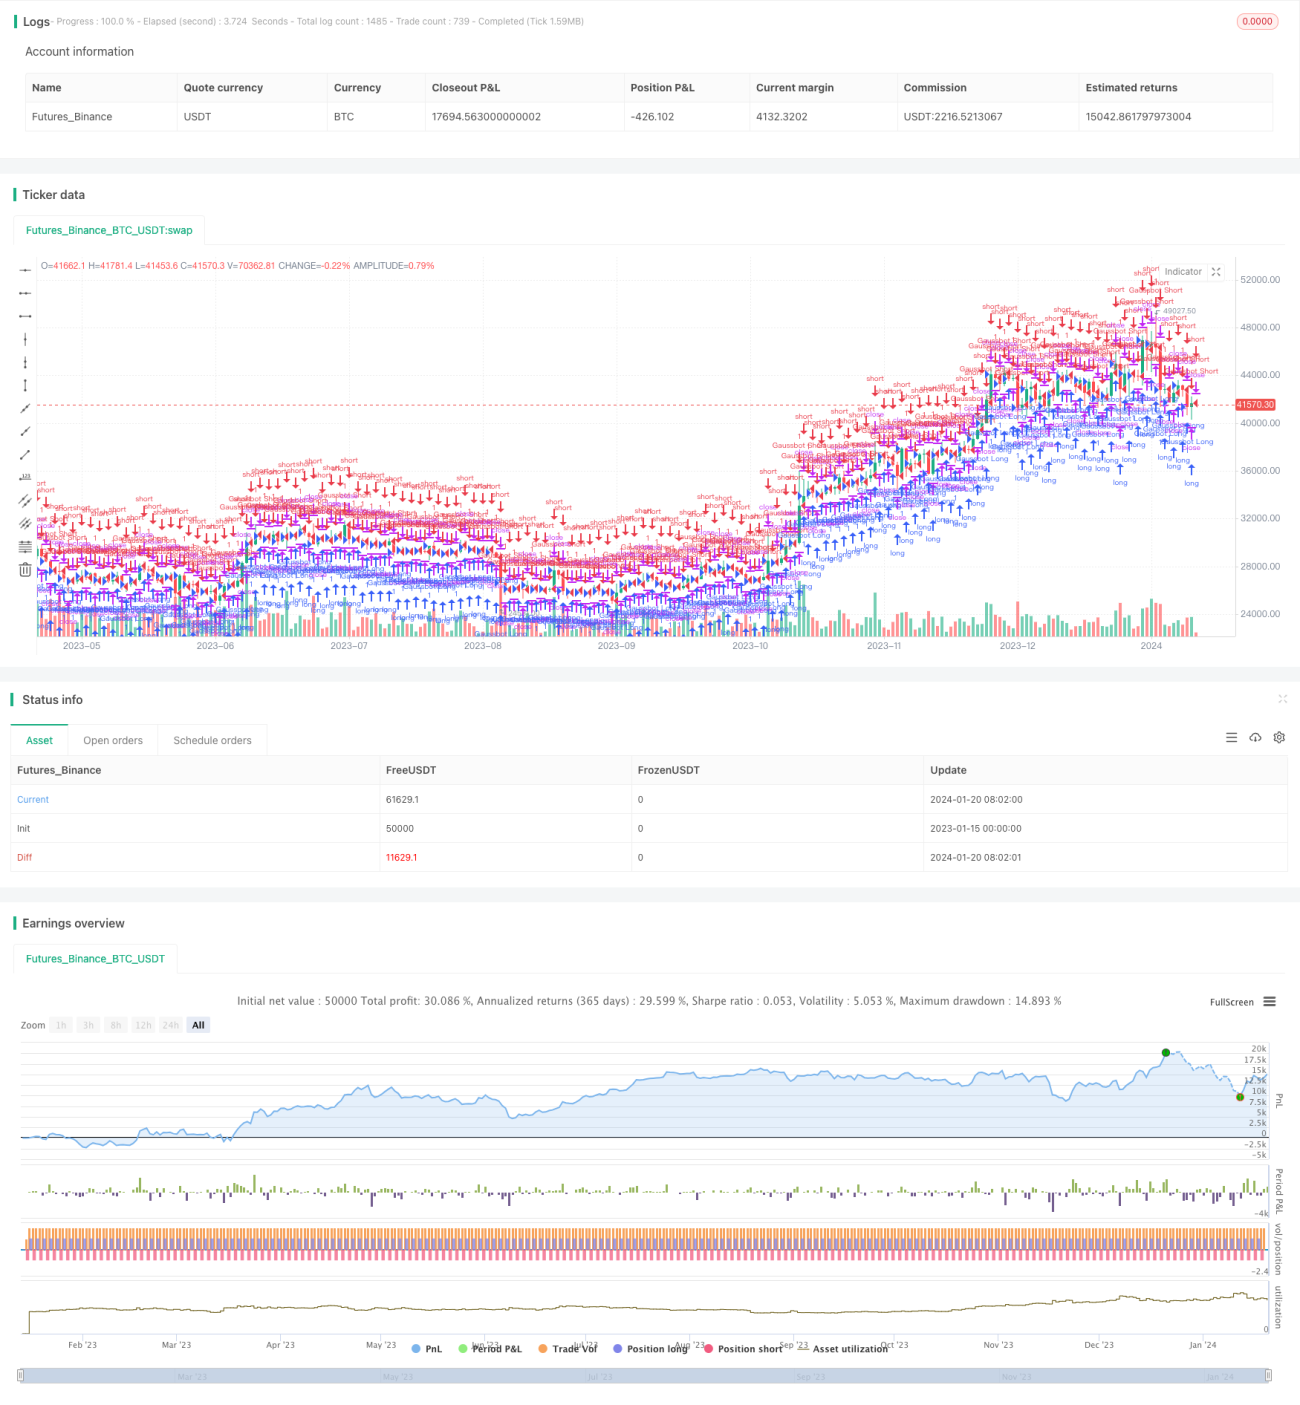Click the range navigator slider bar

pos(645,1376)
